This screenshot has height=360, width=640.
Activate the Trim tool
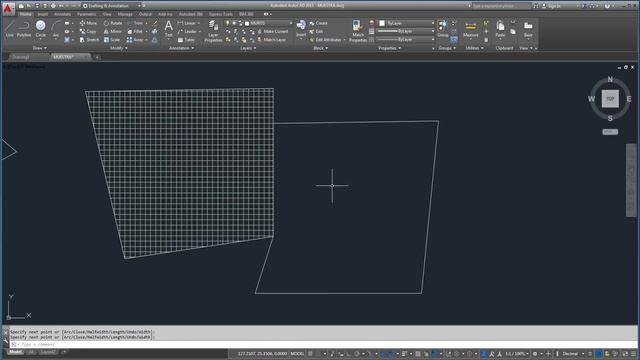(x=136, y=23)
